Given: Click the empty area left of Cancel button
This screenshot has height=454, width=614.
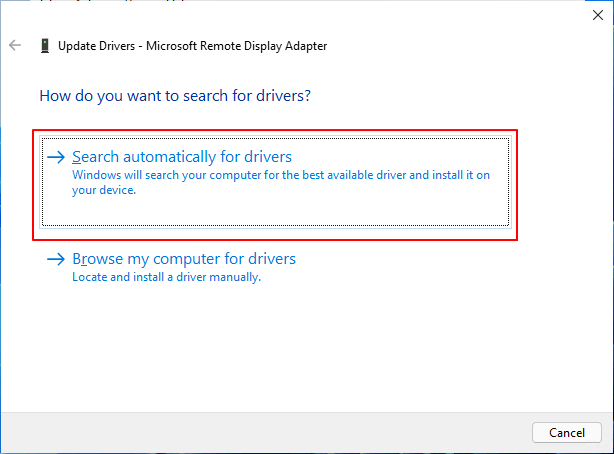Looking at the screenshot, I should click(300, 432).
